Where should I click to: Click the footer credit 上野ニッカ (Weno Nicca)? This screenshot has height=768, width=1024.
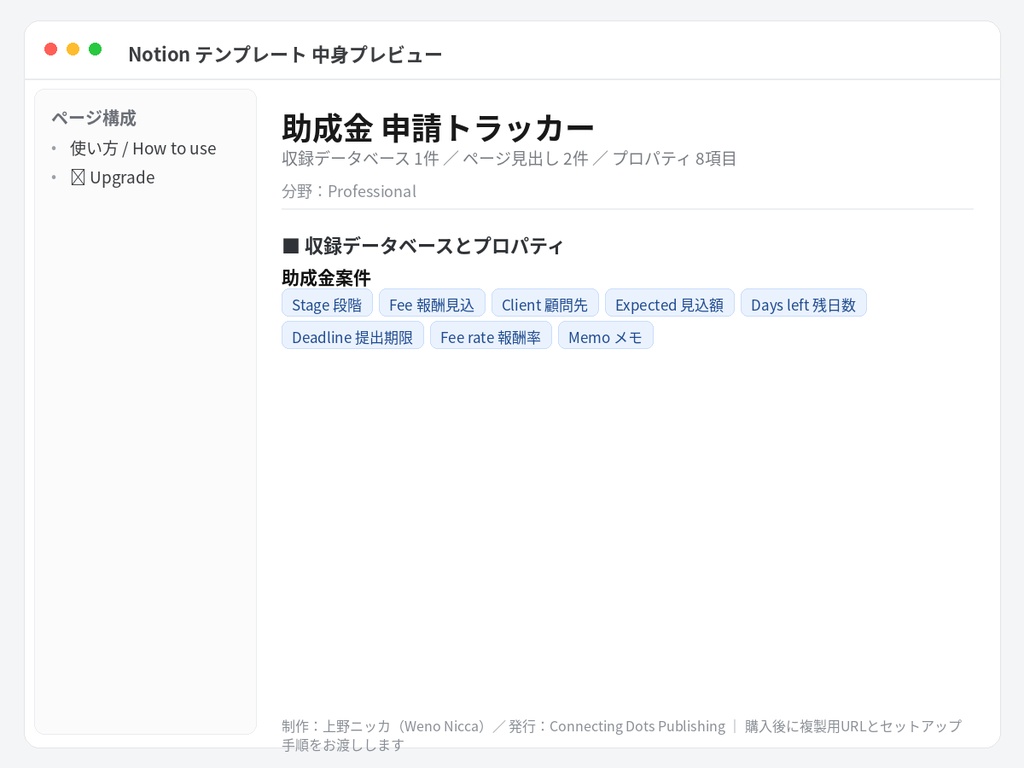(x=404, y=726)
